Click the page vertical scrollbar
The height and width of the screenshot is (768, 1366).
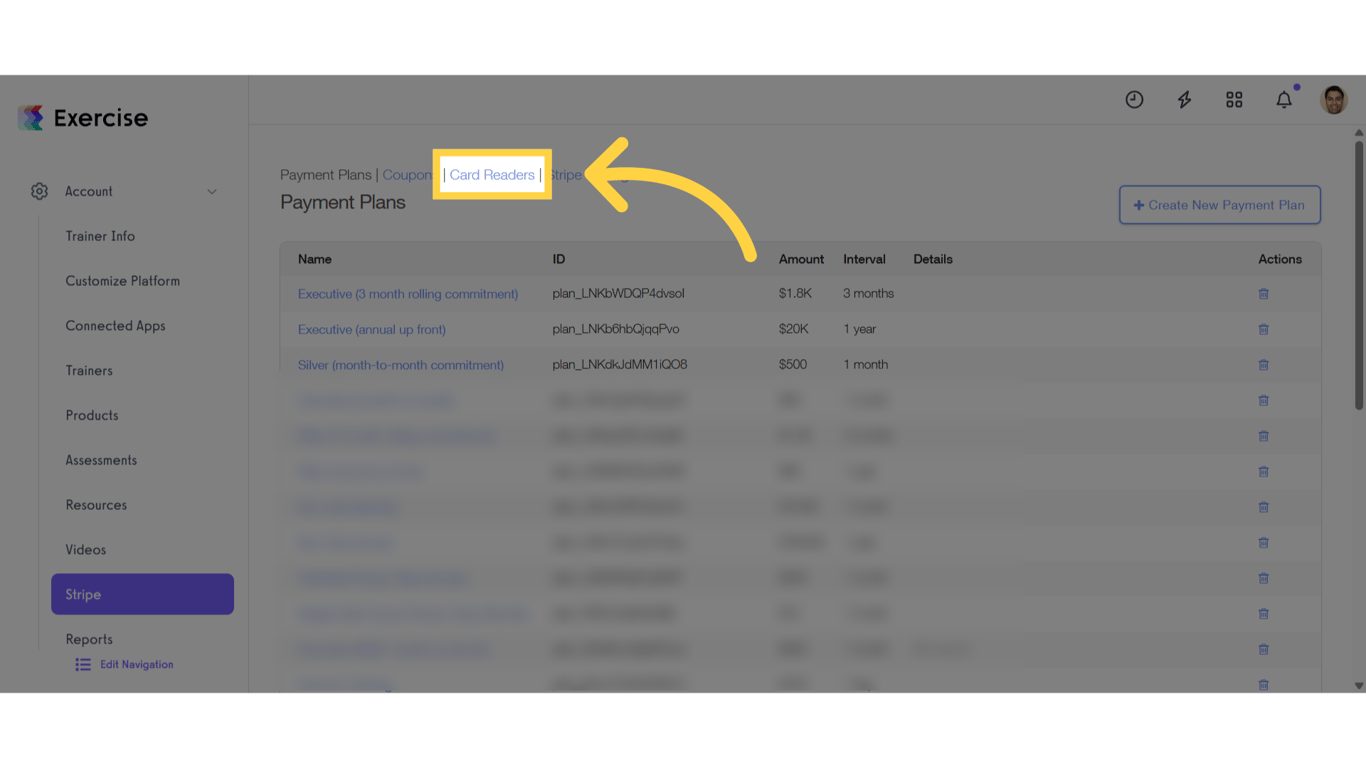coord(1358,275)
